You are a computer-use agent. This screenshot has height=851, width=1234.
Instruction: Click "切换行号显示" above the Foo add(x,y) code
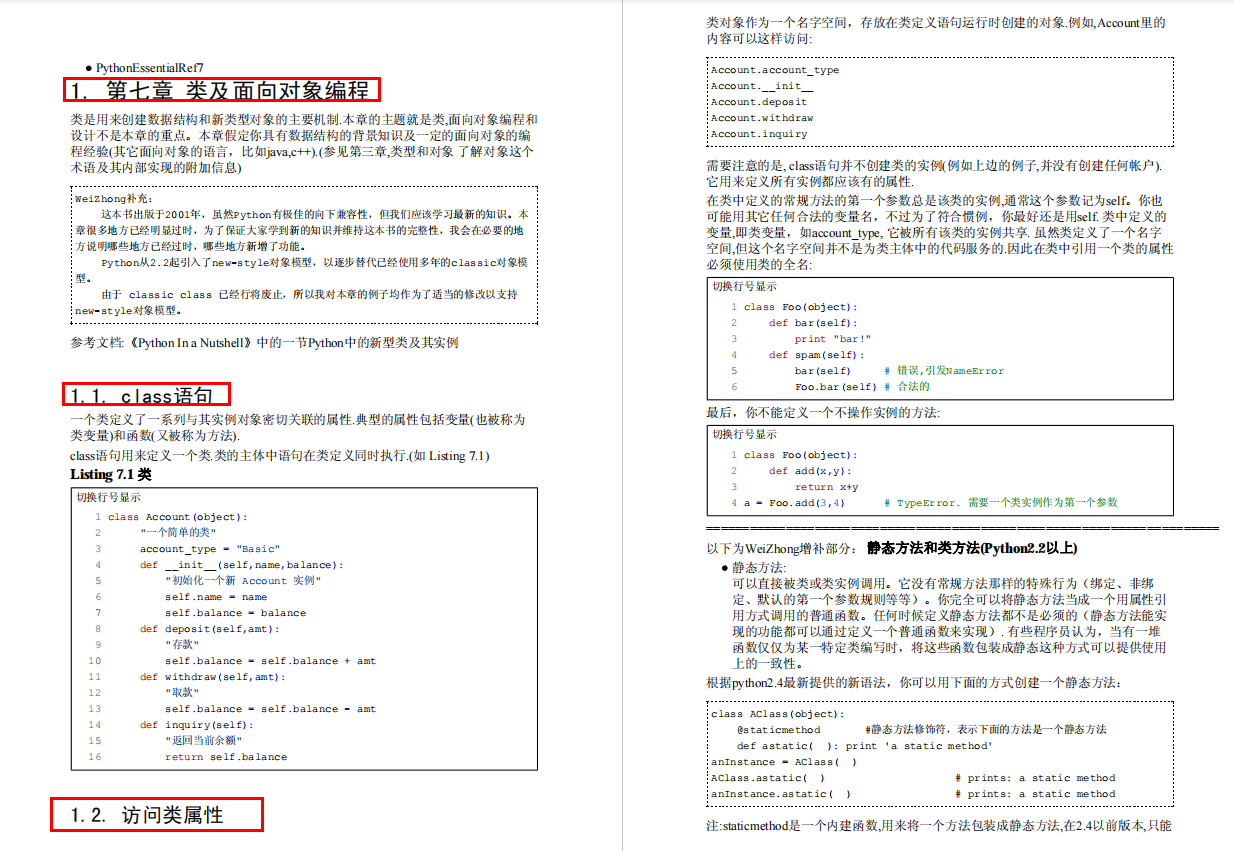click(744, 434)
